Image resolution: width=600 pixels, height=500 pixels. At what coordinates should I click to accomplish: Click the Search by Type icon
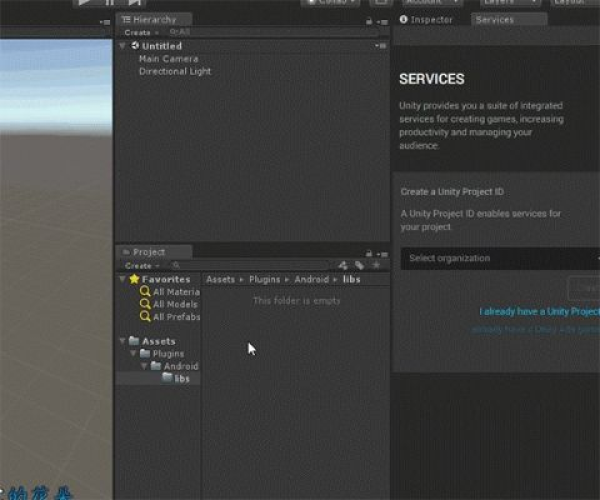coord(343,265)
